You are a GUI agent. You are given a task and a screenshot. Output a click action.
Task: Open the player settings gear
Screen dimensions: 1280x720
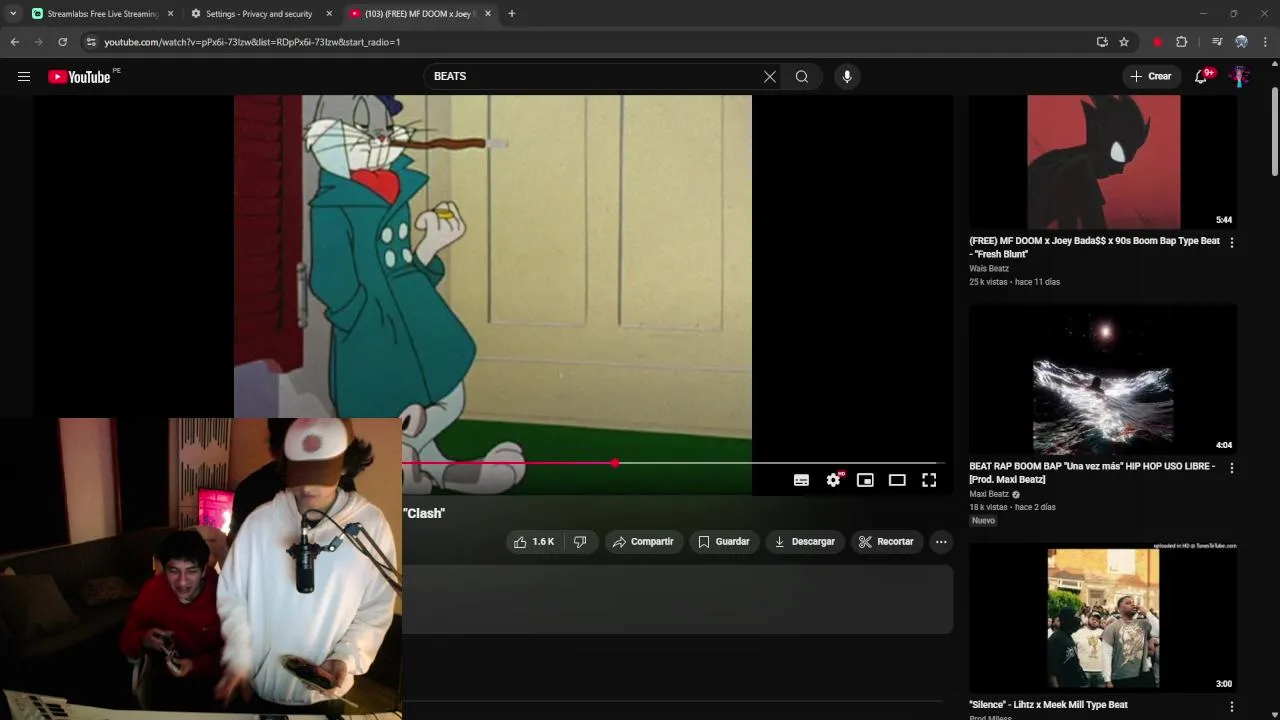833,480
